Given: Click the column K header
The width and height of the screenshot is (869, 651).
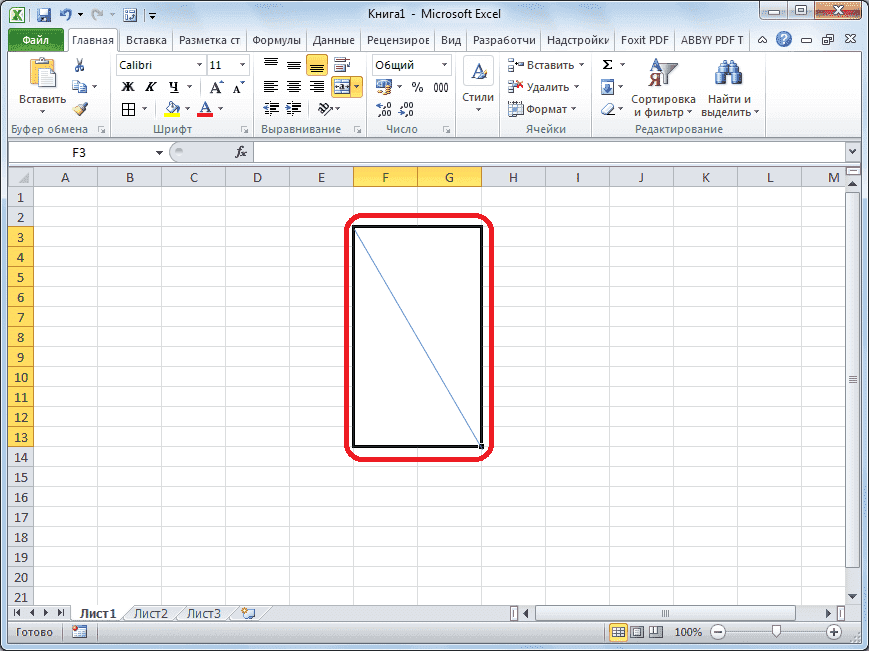Looking at the screenshot, I should tap(705, 177).
